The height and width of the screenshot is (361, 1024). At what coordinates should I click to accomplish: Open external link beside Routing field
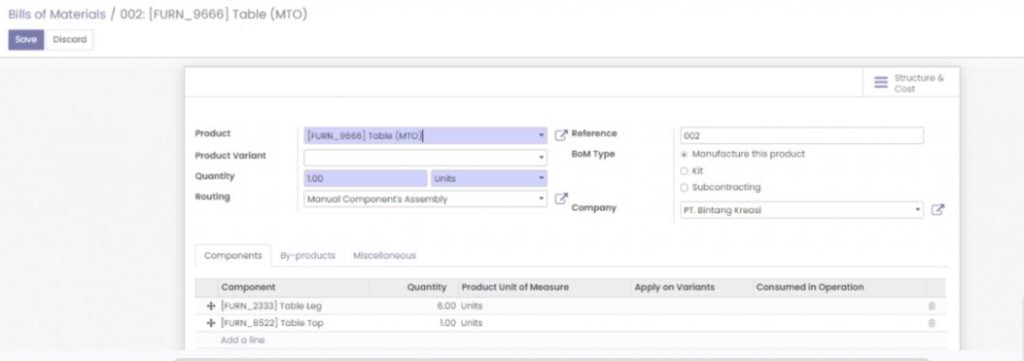coord(561,198)
